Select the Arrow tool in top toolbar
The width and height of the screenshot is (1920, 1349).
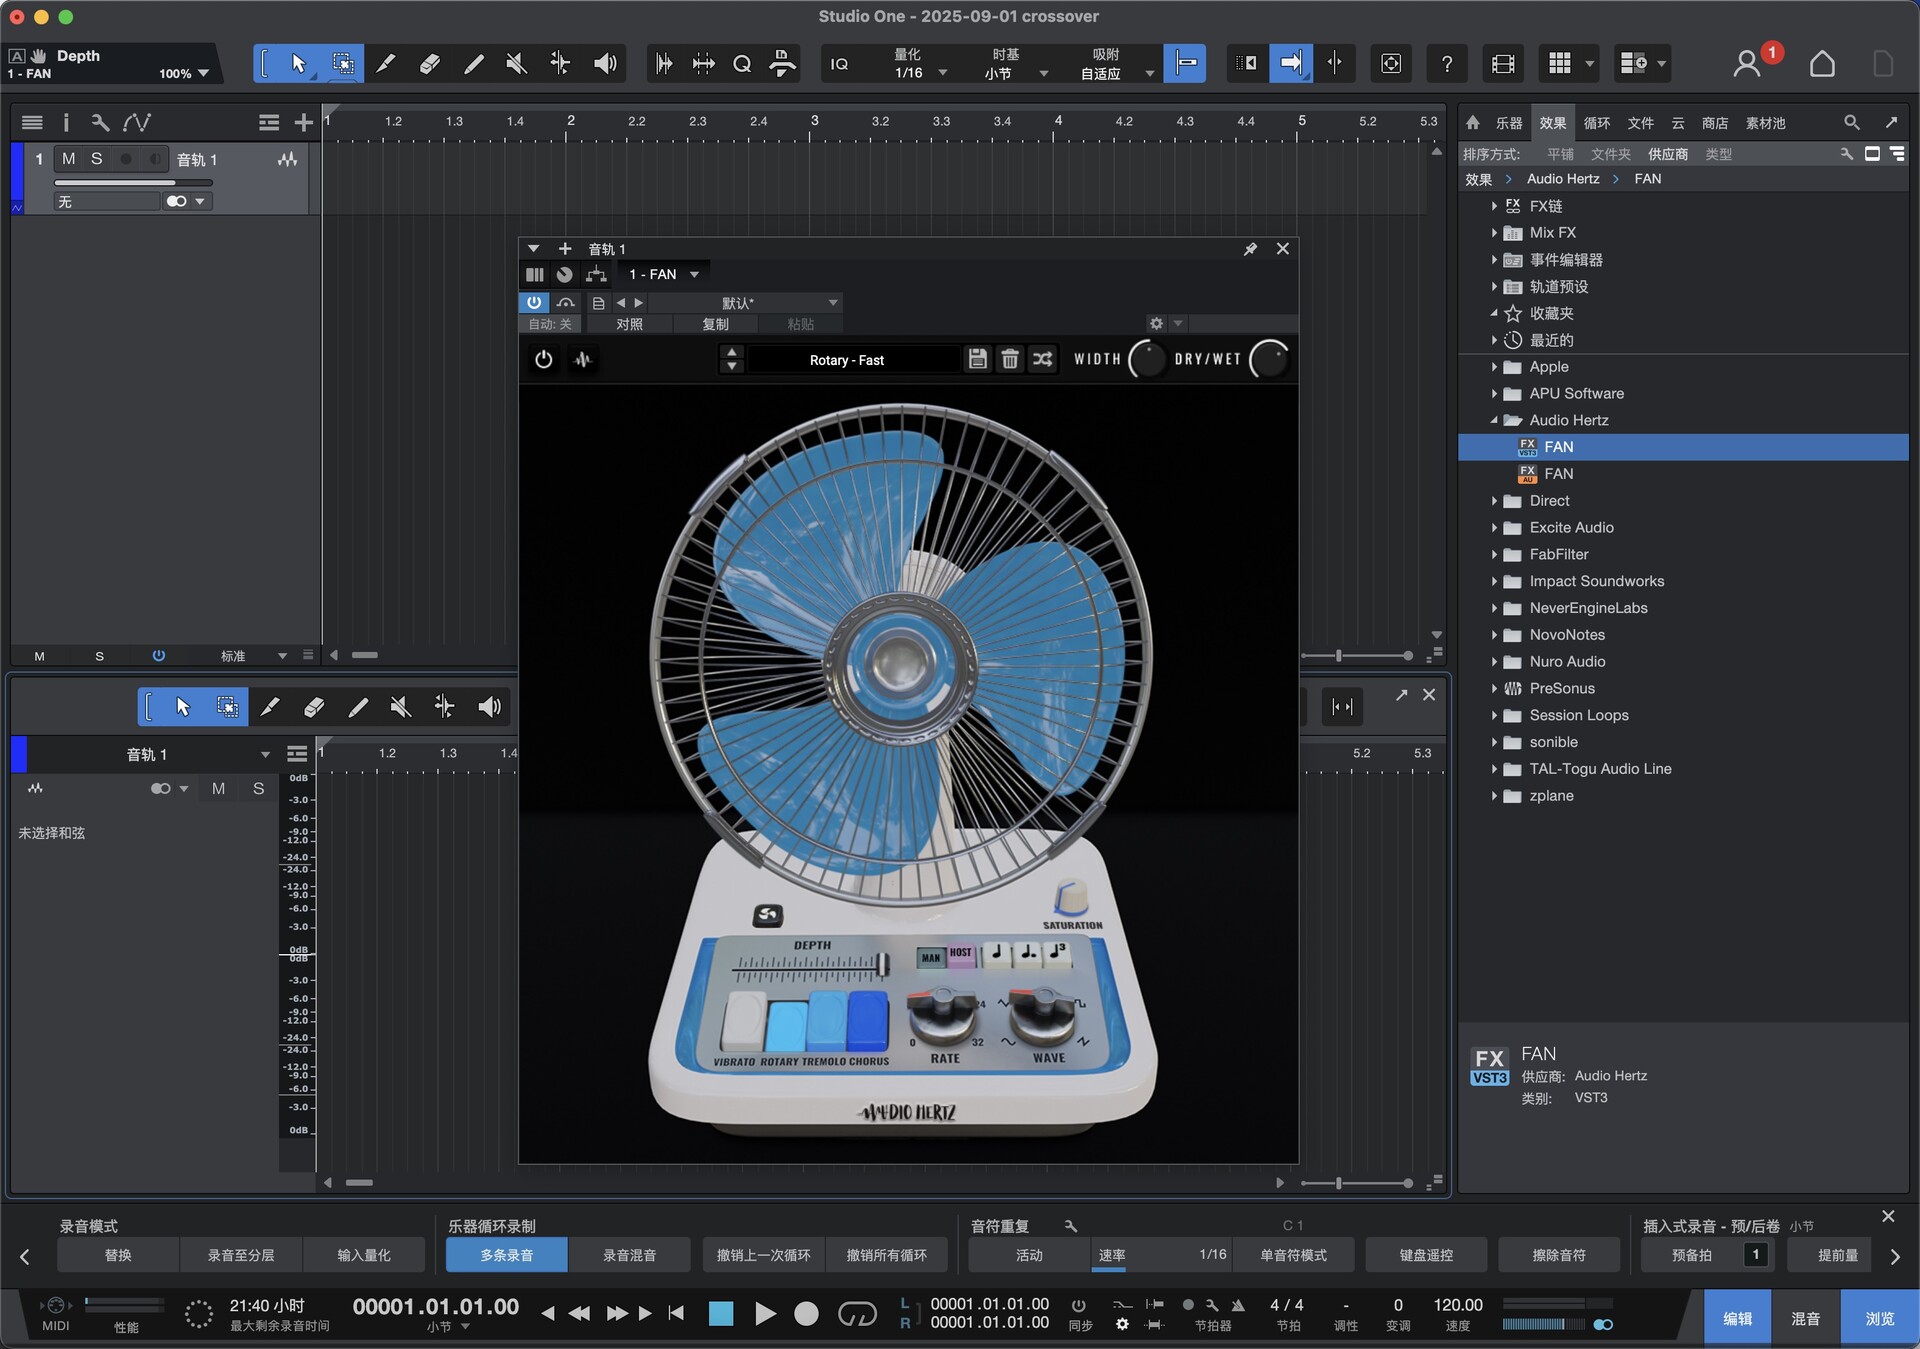298,64
